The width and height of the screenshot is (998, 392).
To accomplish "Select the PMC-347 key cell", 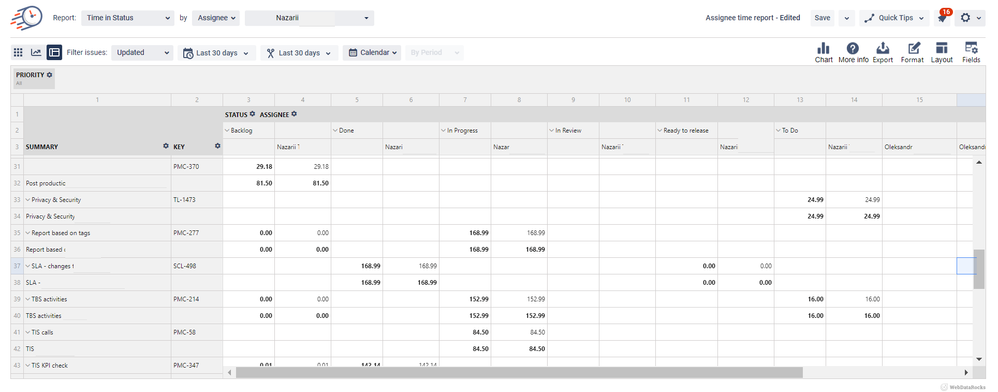I will coord(197,364).
